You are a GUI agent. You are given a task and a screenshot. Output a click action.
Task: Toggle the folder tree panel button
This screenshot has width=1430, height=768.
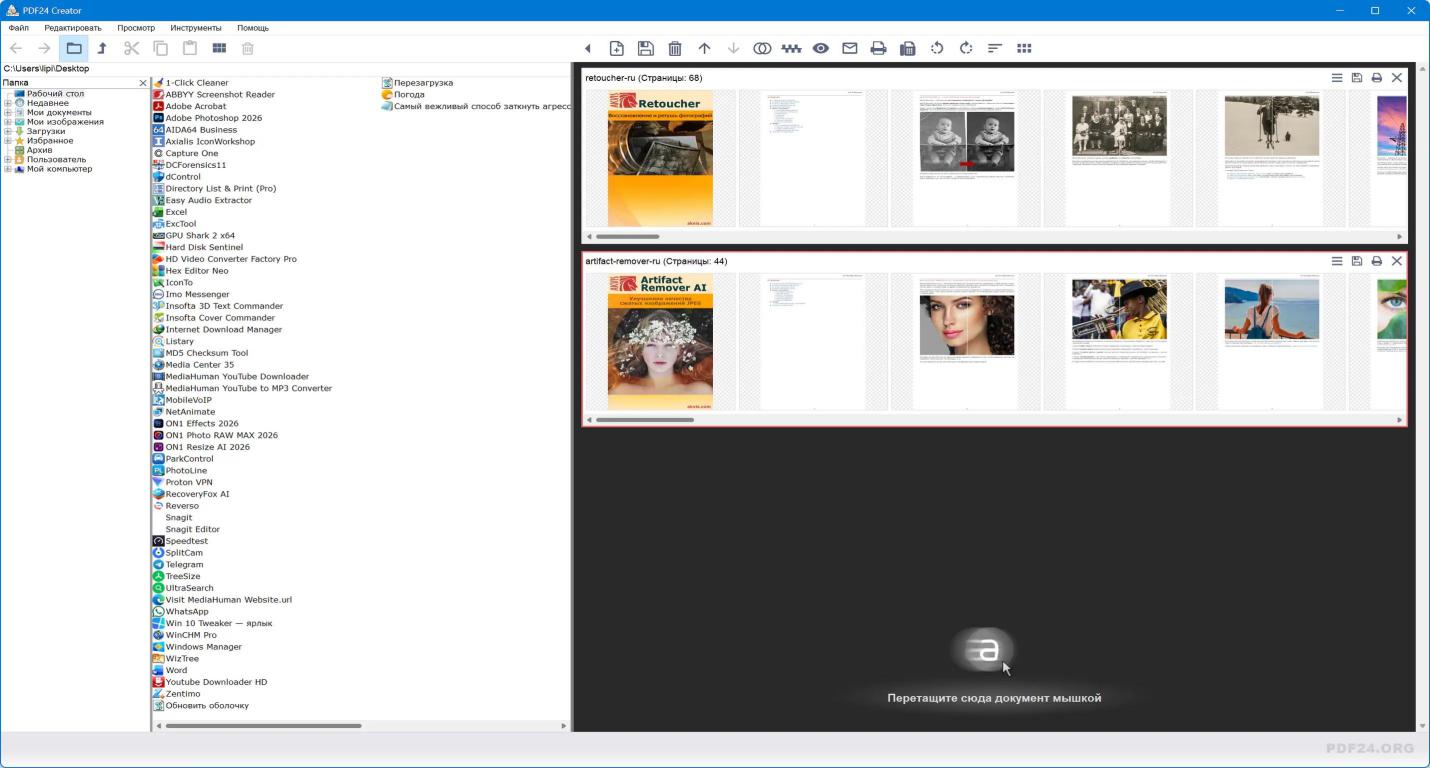[x=74, y=48]
